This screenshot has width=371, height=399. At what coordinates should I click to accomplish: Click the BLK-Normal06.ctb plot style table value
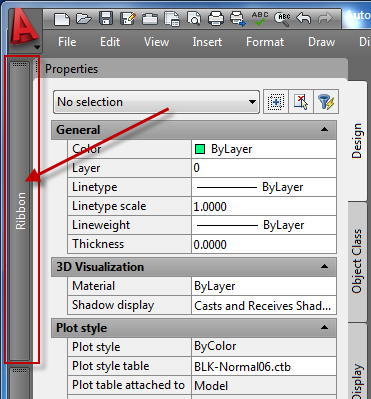[x=264, y=366]
